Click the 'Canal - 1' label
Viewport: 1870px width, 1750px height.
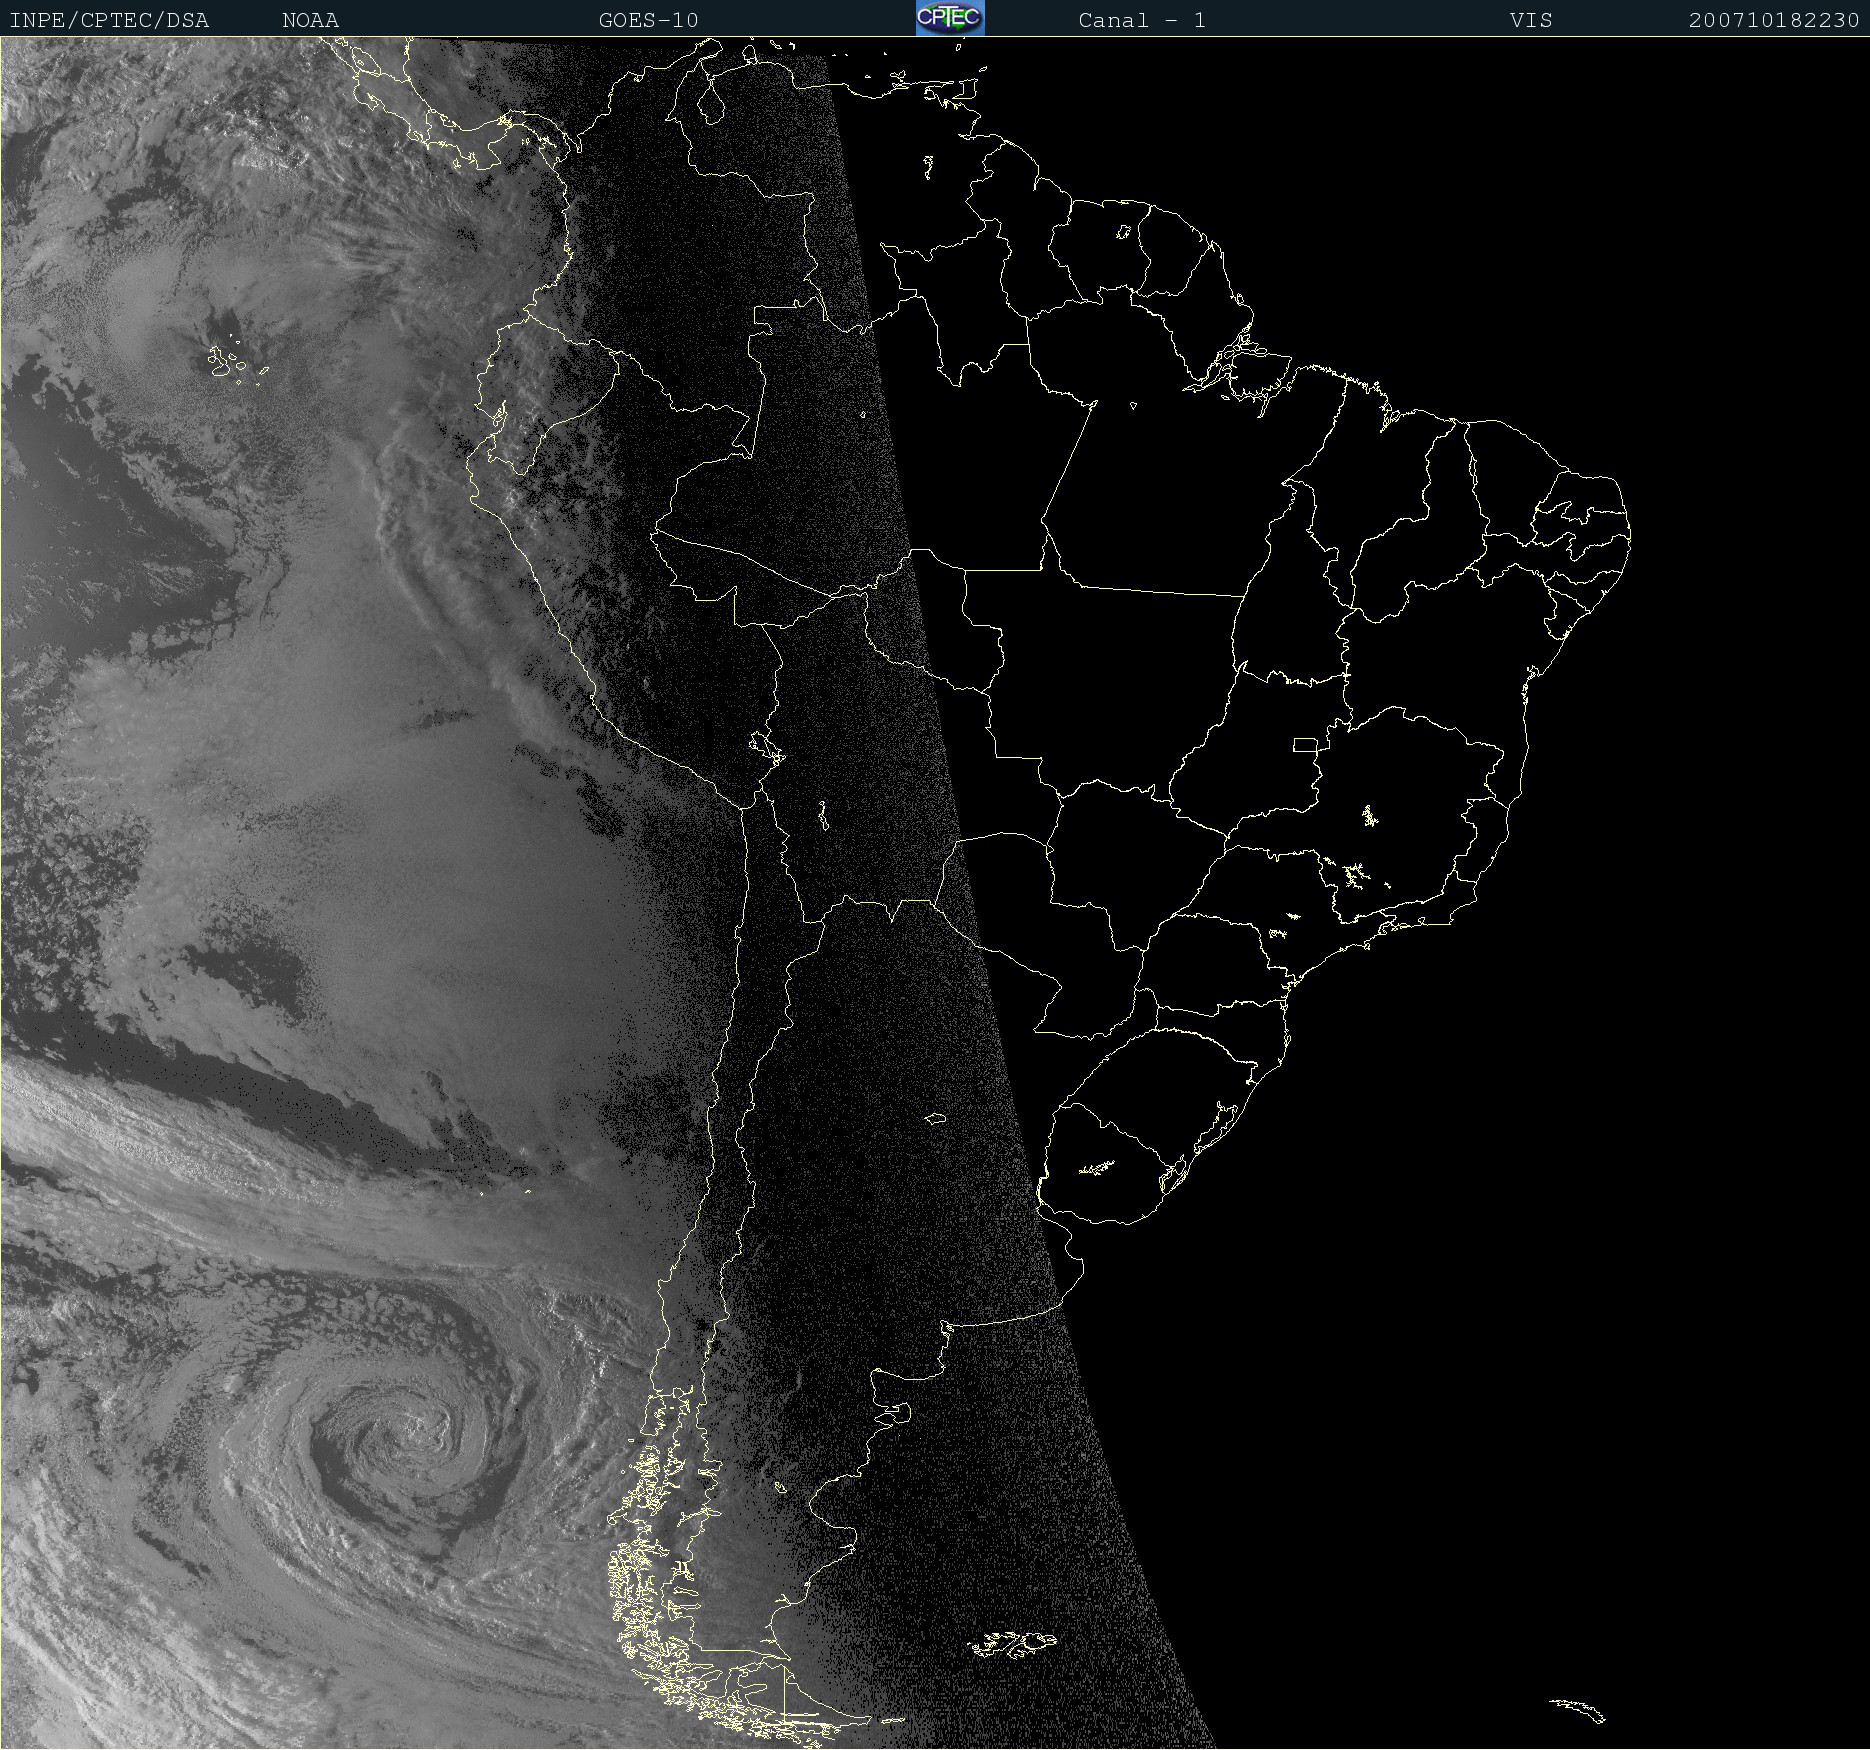tap(1142, 20)
